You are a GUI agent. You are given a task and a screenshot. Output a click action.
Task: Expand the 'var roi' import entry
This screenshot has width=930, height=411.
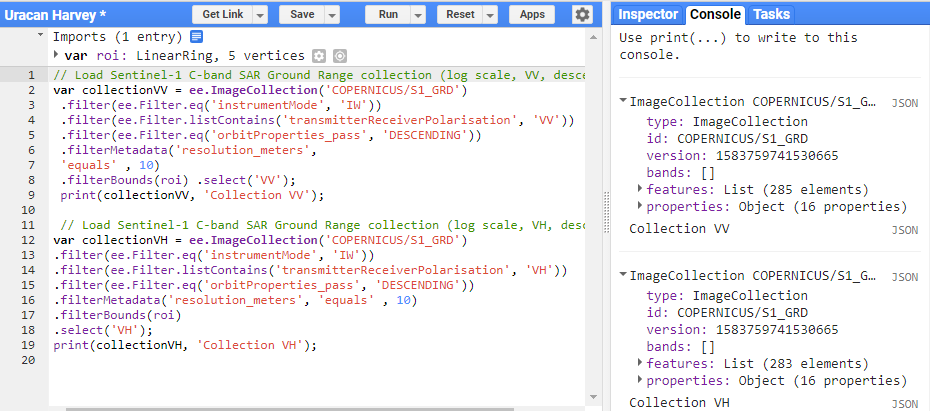(x=56, y=55)
